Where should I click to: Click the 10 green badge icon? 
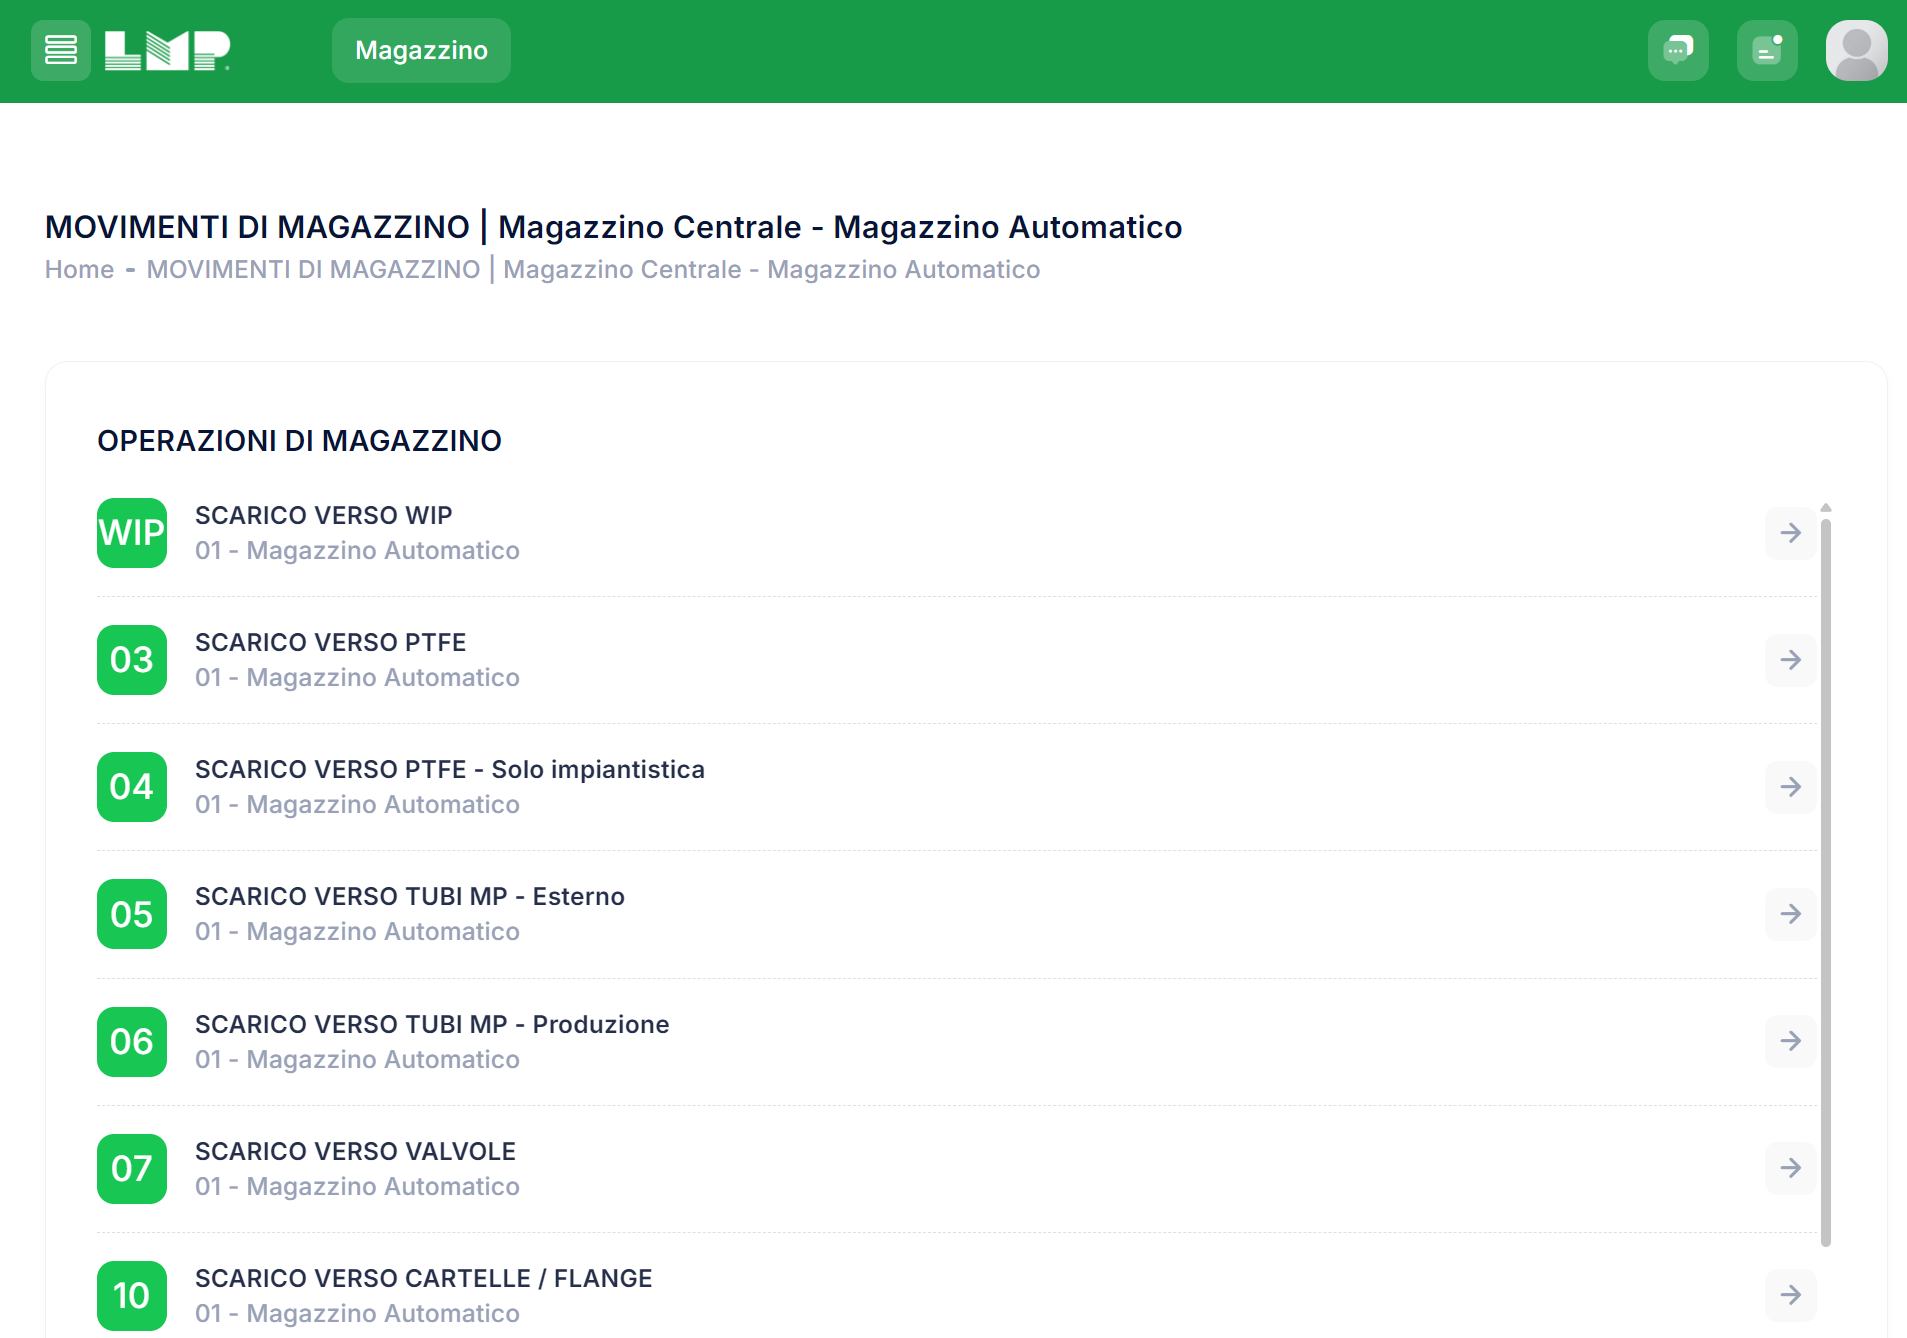[132, 1296]
